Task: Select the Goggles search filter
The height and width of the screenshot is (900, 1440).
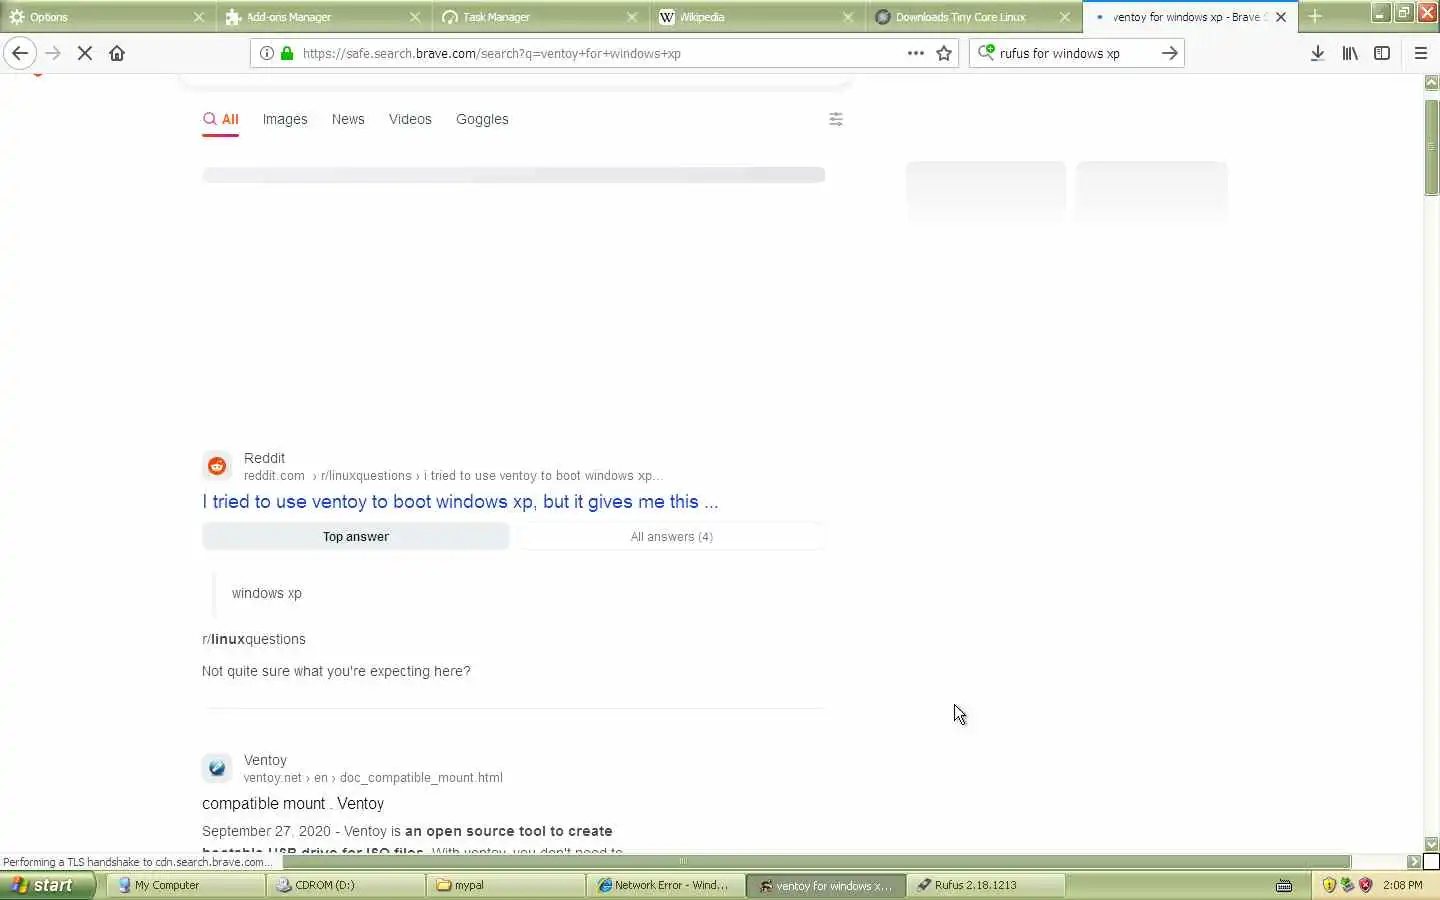Action: tap(482, 119)
